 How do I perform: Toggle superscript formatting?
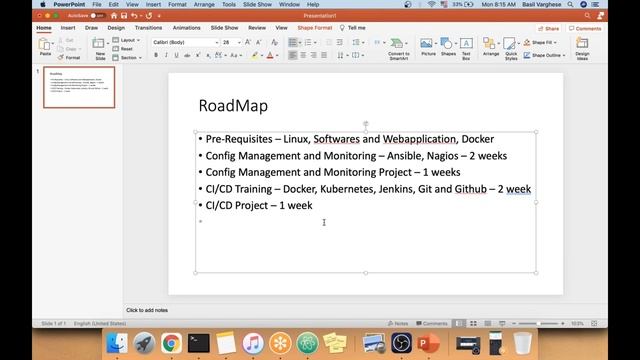click(x=198, y=55)
